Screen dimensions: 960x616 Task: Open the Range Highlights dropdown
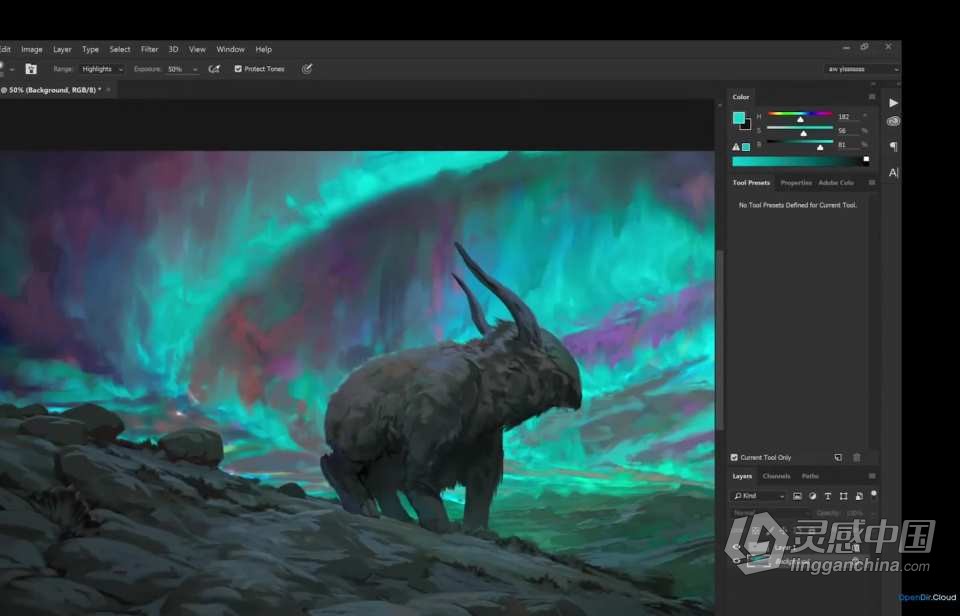[x=102, y=69]
